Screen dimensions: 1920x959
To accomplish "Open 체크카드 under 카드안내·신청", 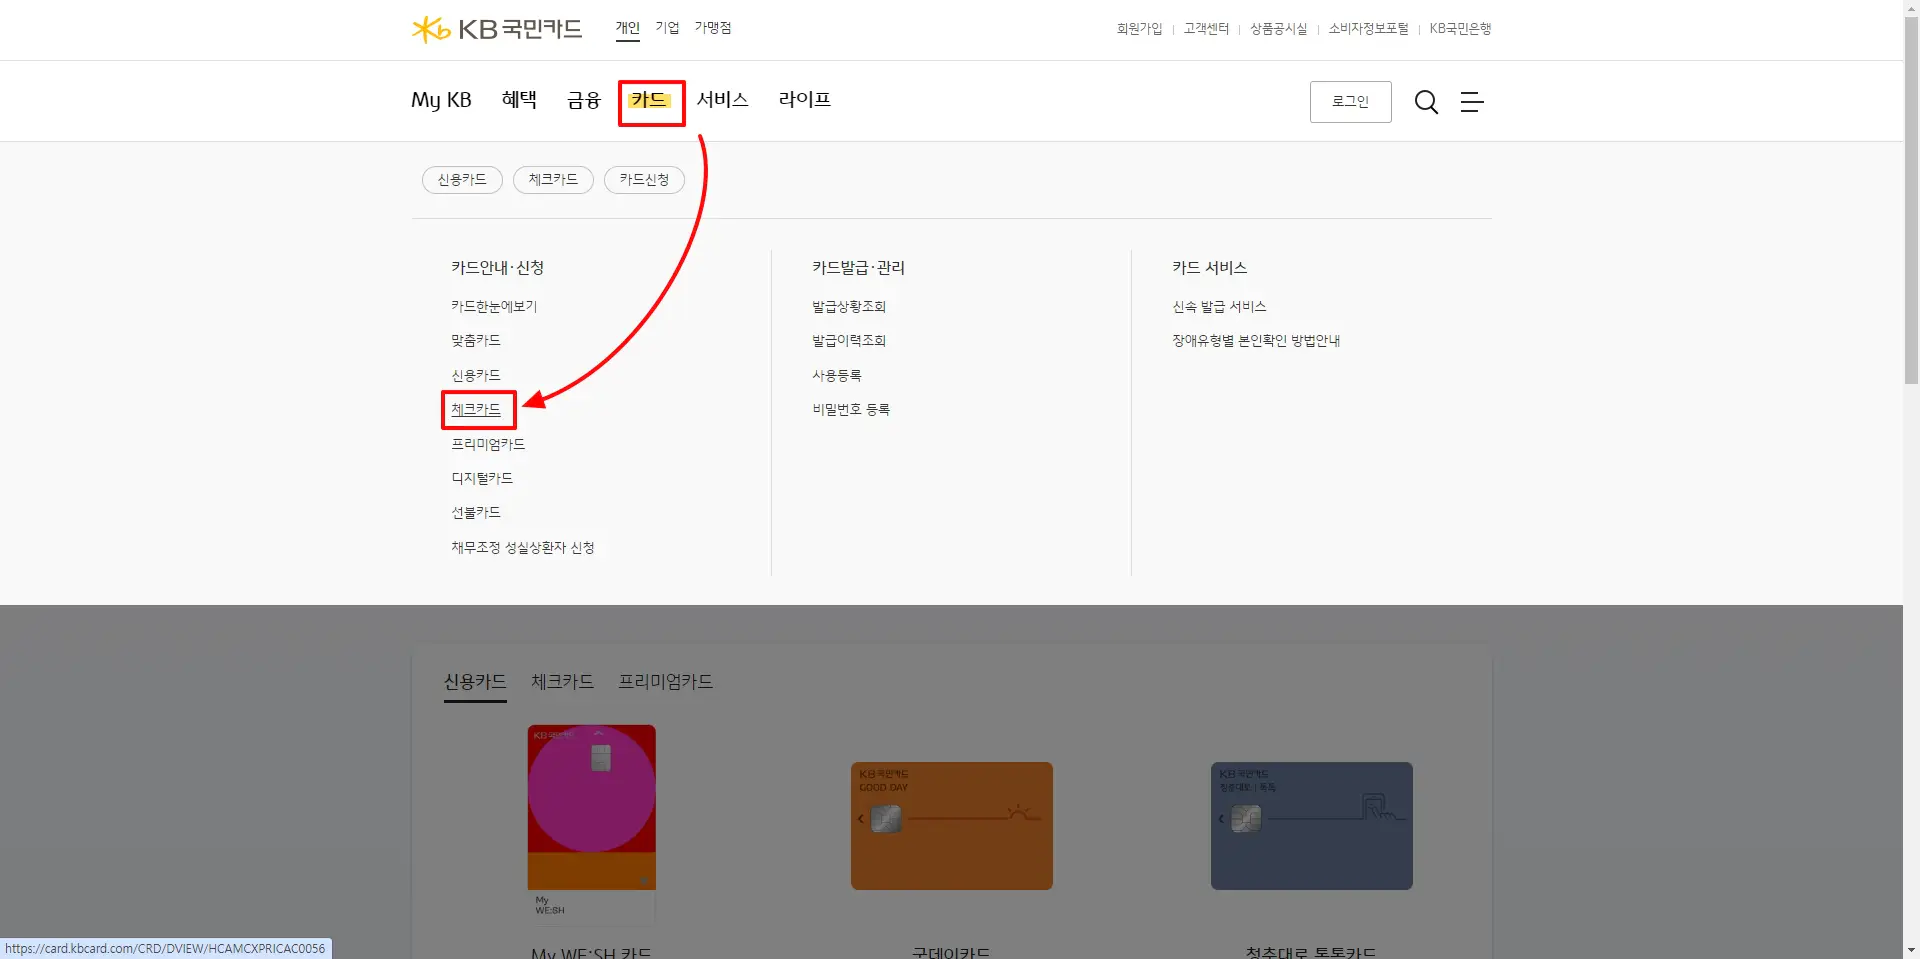I will (x=476, y=410).
